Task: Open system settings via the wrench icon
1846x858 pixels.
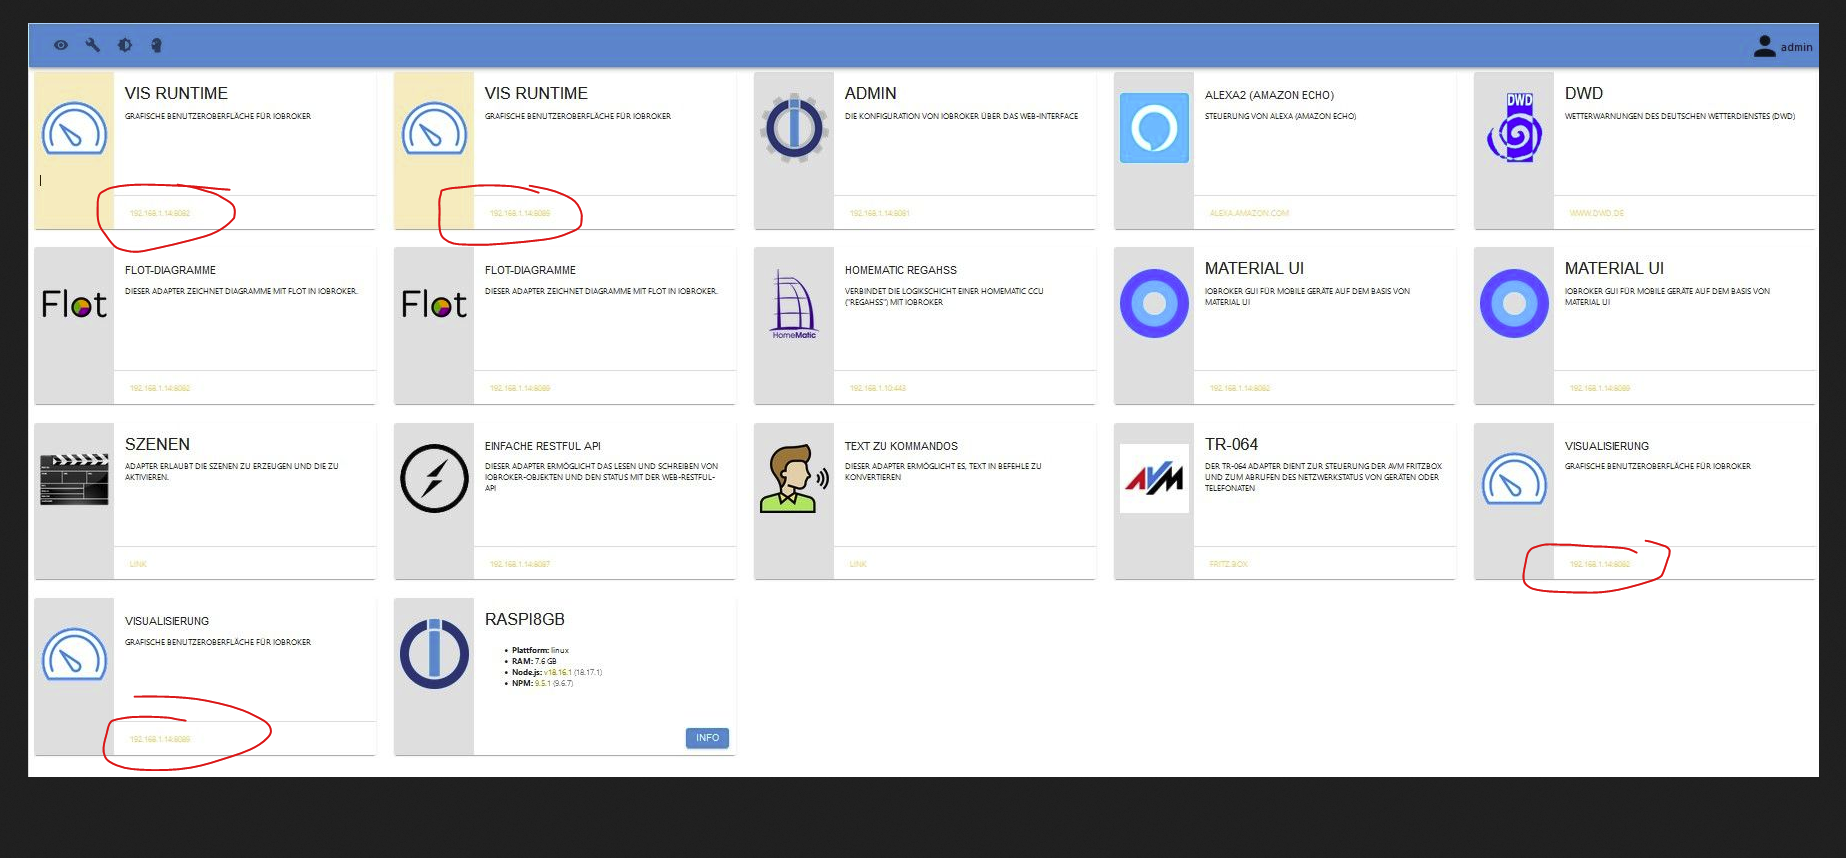Action: (93, 45)
